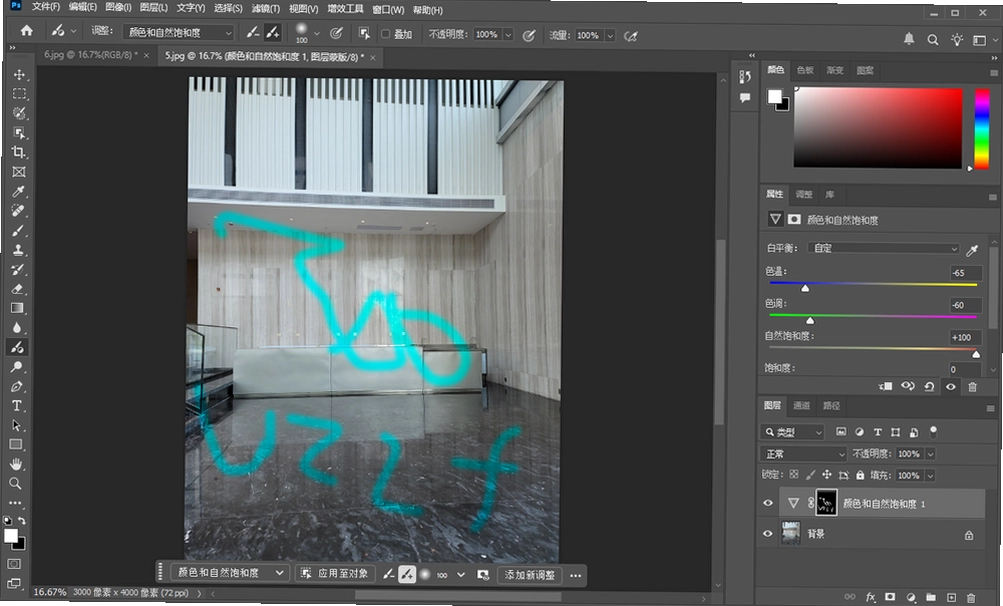
Task: Open the 不透明度 dropdown in options bar
Action: [509, 35]
